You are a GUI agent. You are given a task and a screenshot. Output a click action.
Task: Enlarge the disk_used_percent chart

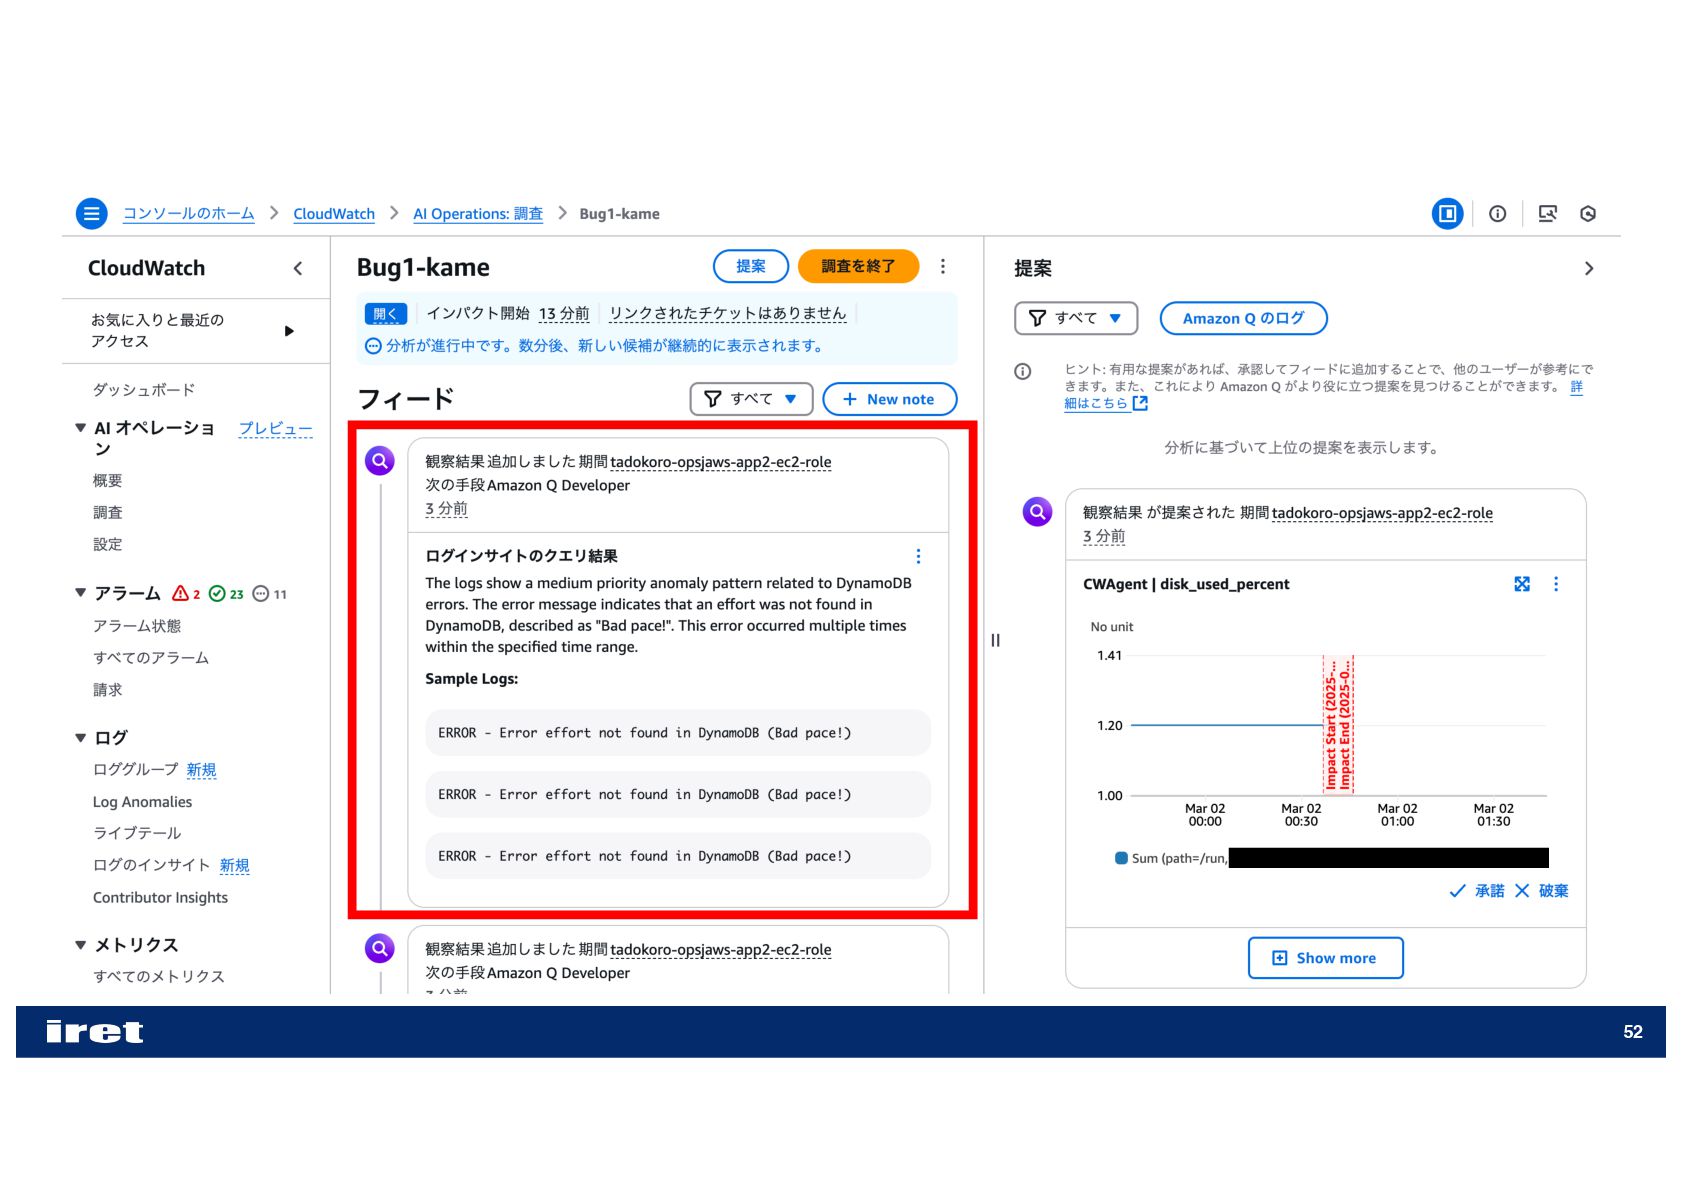1522,584
